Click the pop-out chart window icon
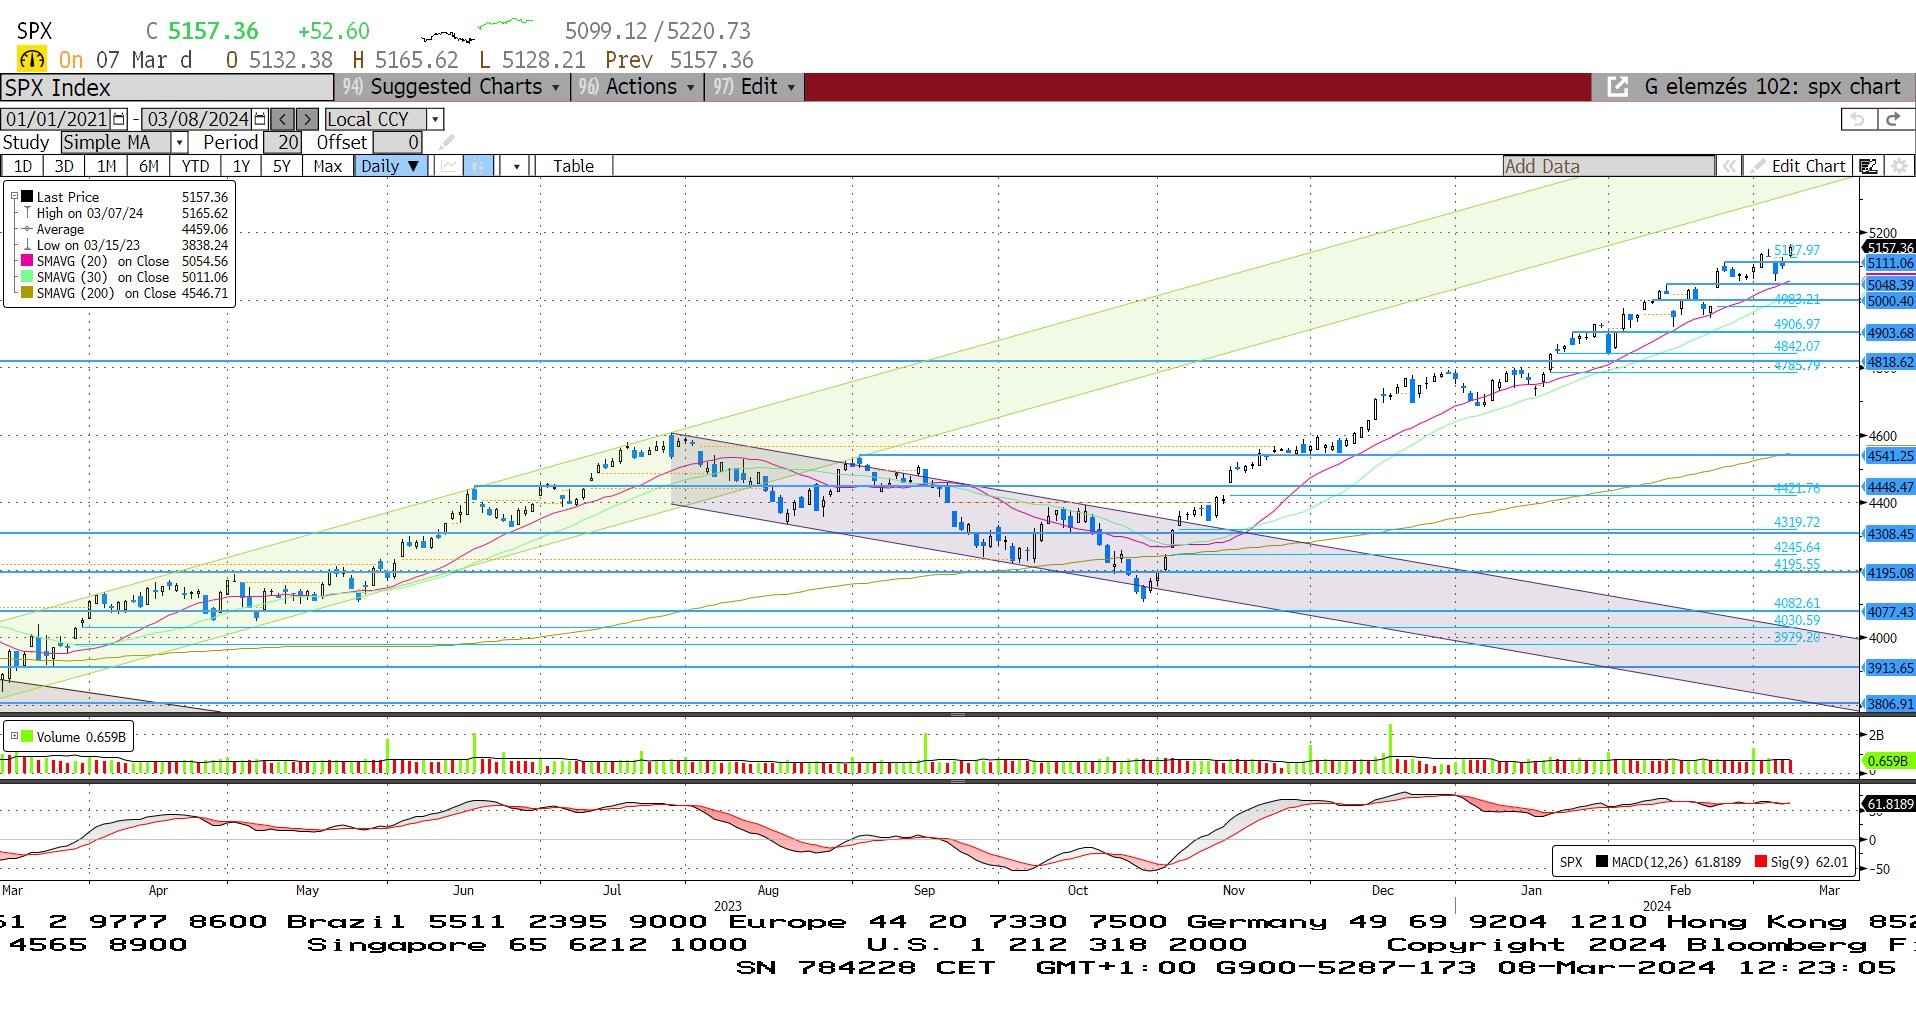Image resolution: width=1916 pixels, height=1023 pixels. coord(1617,87)
